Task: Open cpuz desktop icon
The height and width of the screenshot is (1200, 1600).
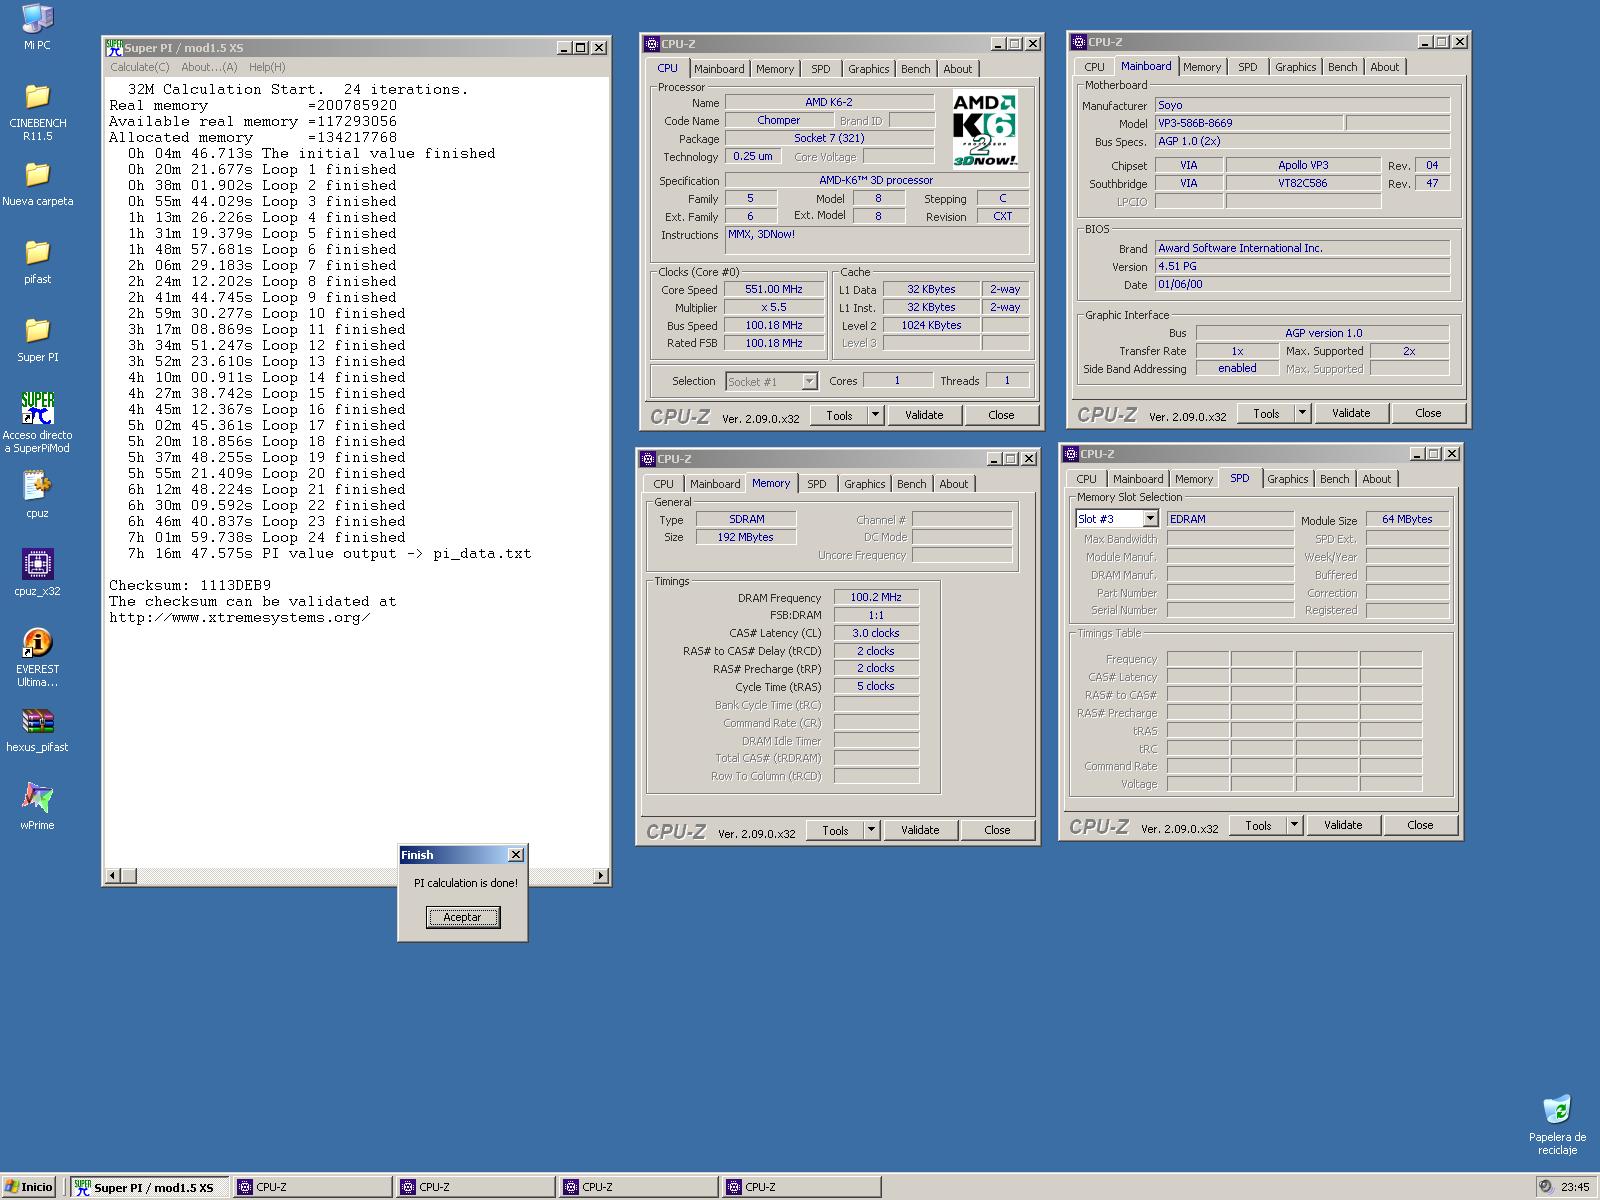Action: (x=37, y=486)
